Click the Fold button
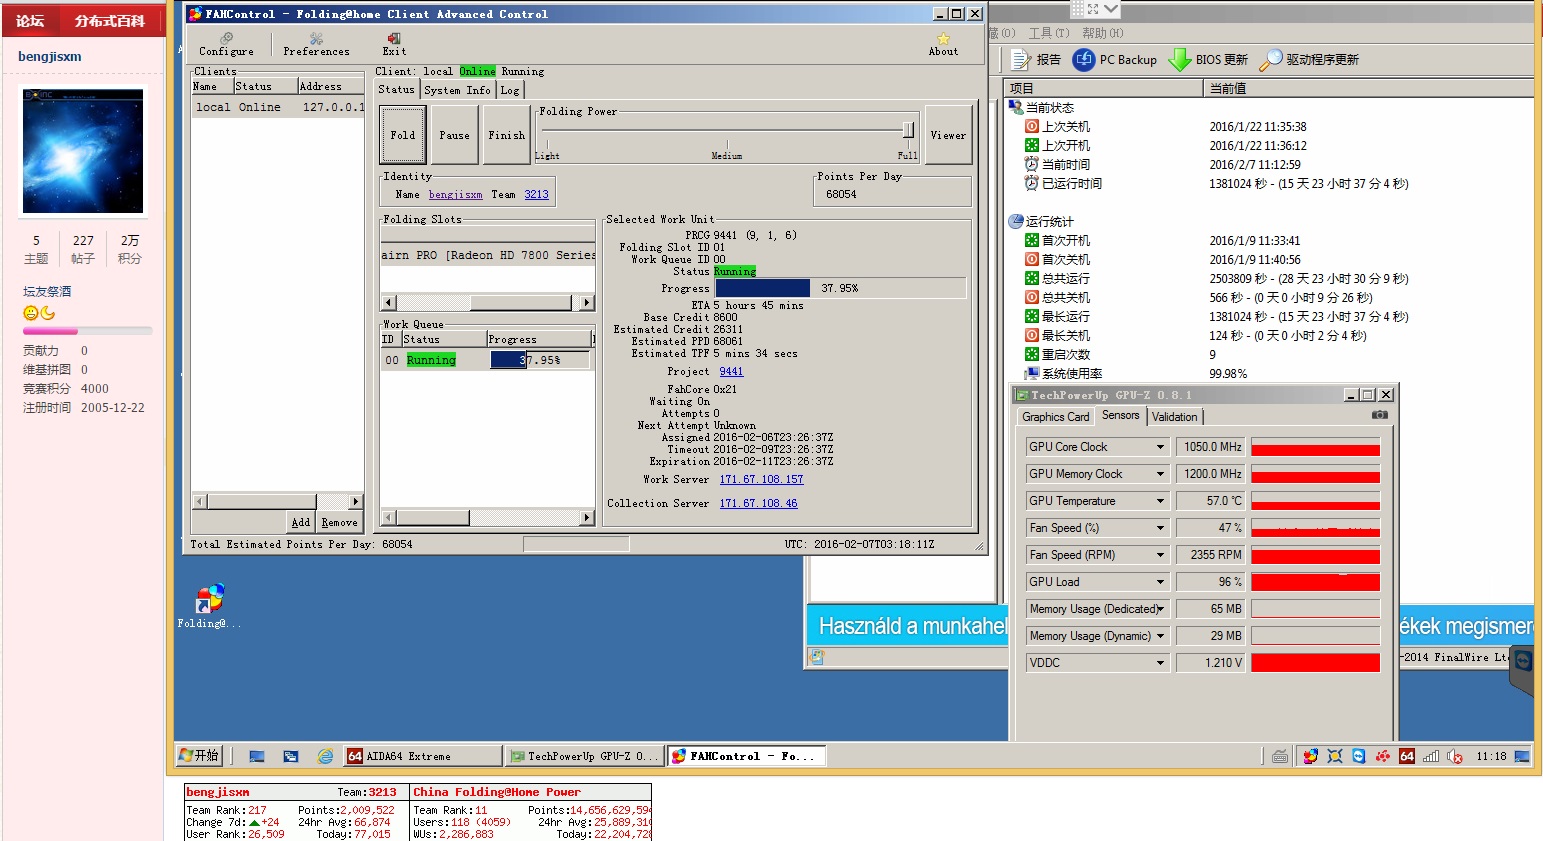 tap(403, 135)
